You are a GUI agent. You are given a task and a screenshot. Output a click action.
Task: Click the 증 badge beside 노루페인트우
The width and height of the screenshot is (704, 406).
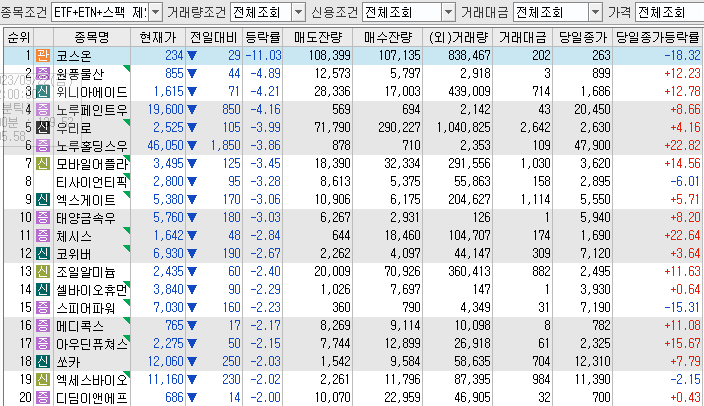pyautogui.click(x=43, y=110)
